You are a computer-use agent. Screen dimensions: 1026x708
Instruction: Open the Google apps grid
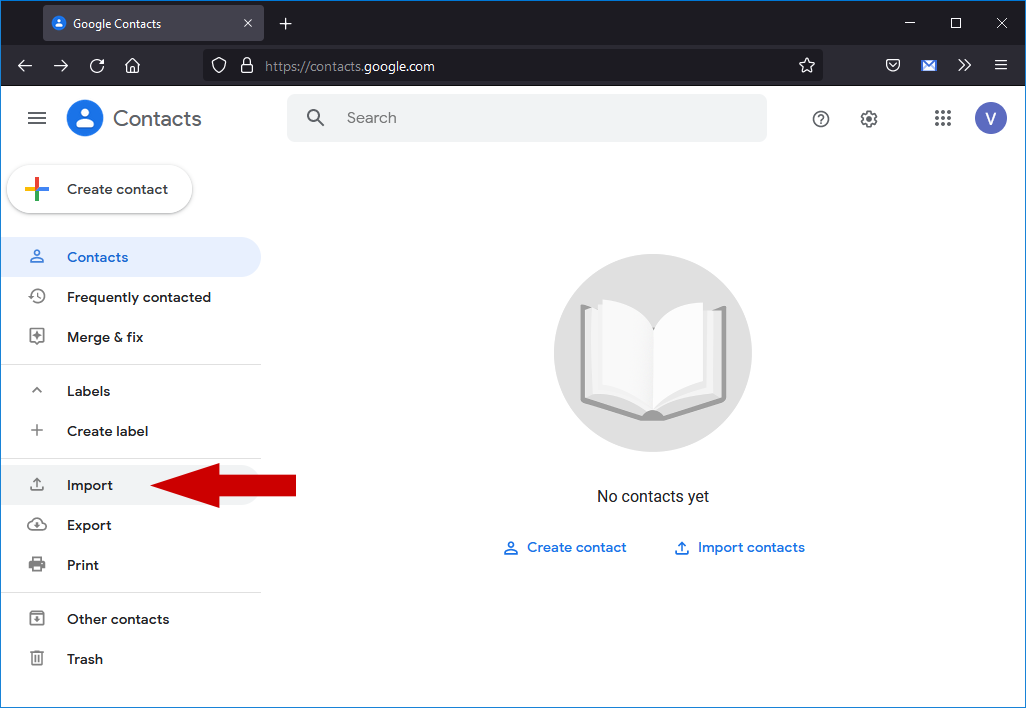(942, 118)
